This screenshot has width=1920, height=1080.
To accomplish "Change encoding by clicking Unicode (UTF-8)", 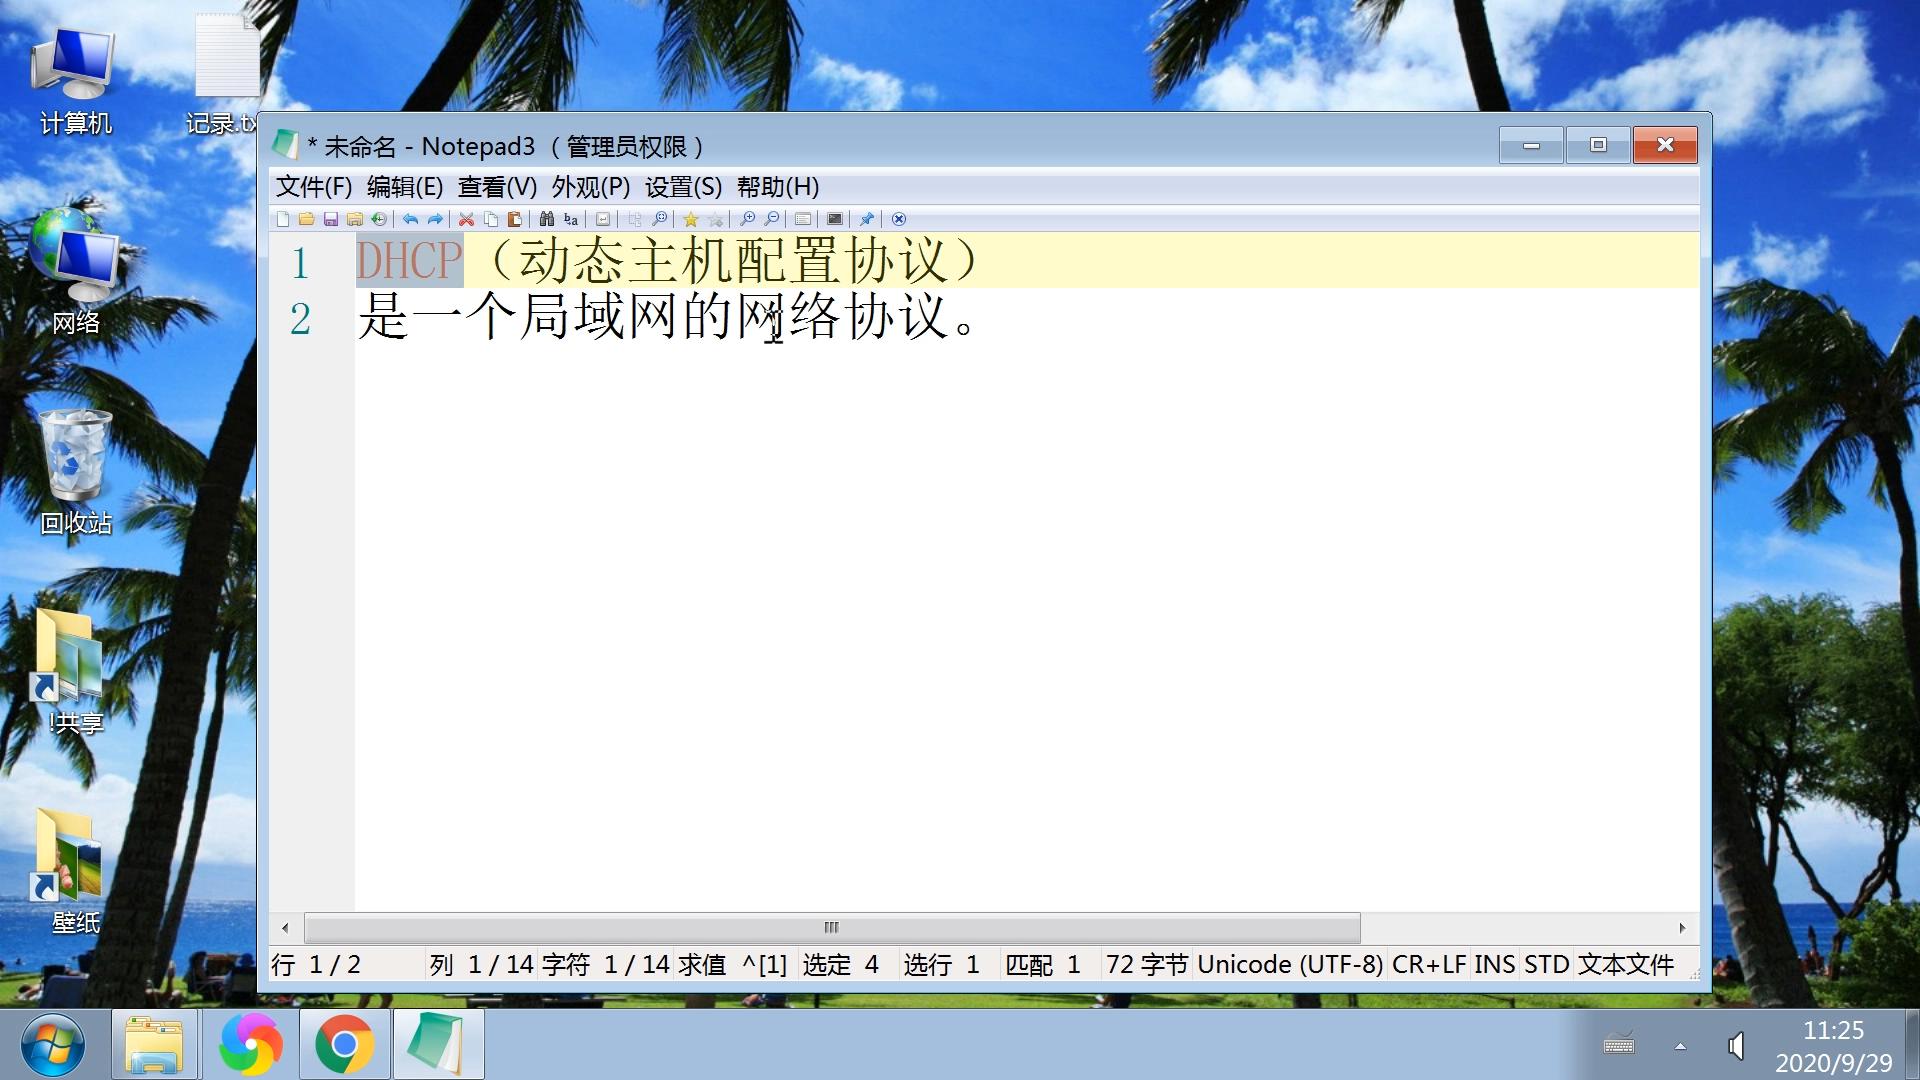I will tap(1290, 964).
